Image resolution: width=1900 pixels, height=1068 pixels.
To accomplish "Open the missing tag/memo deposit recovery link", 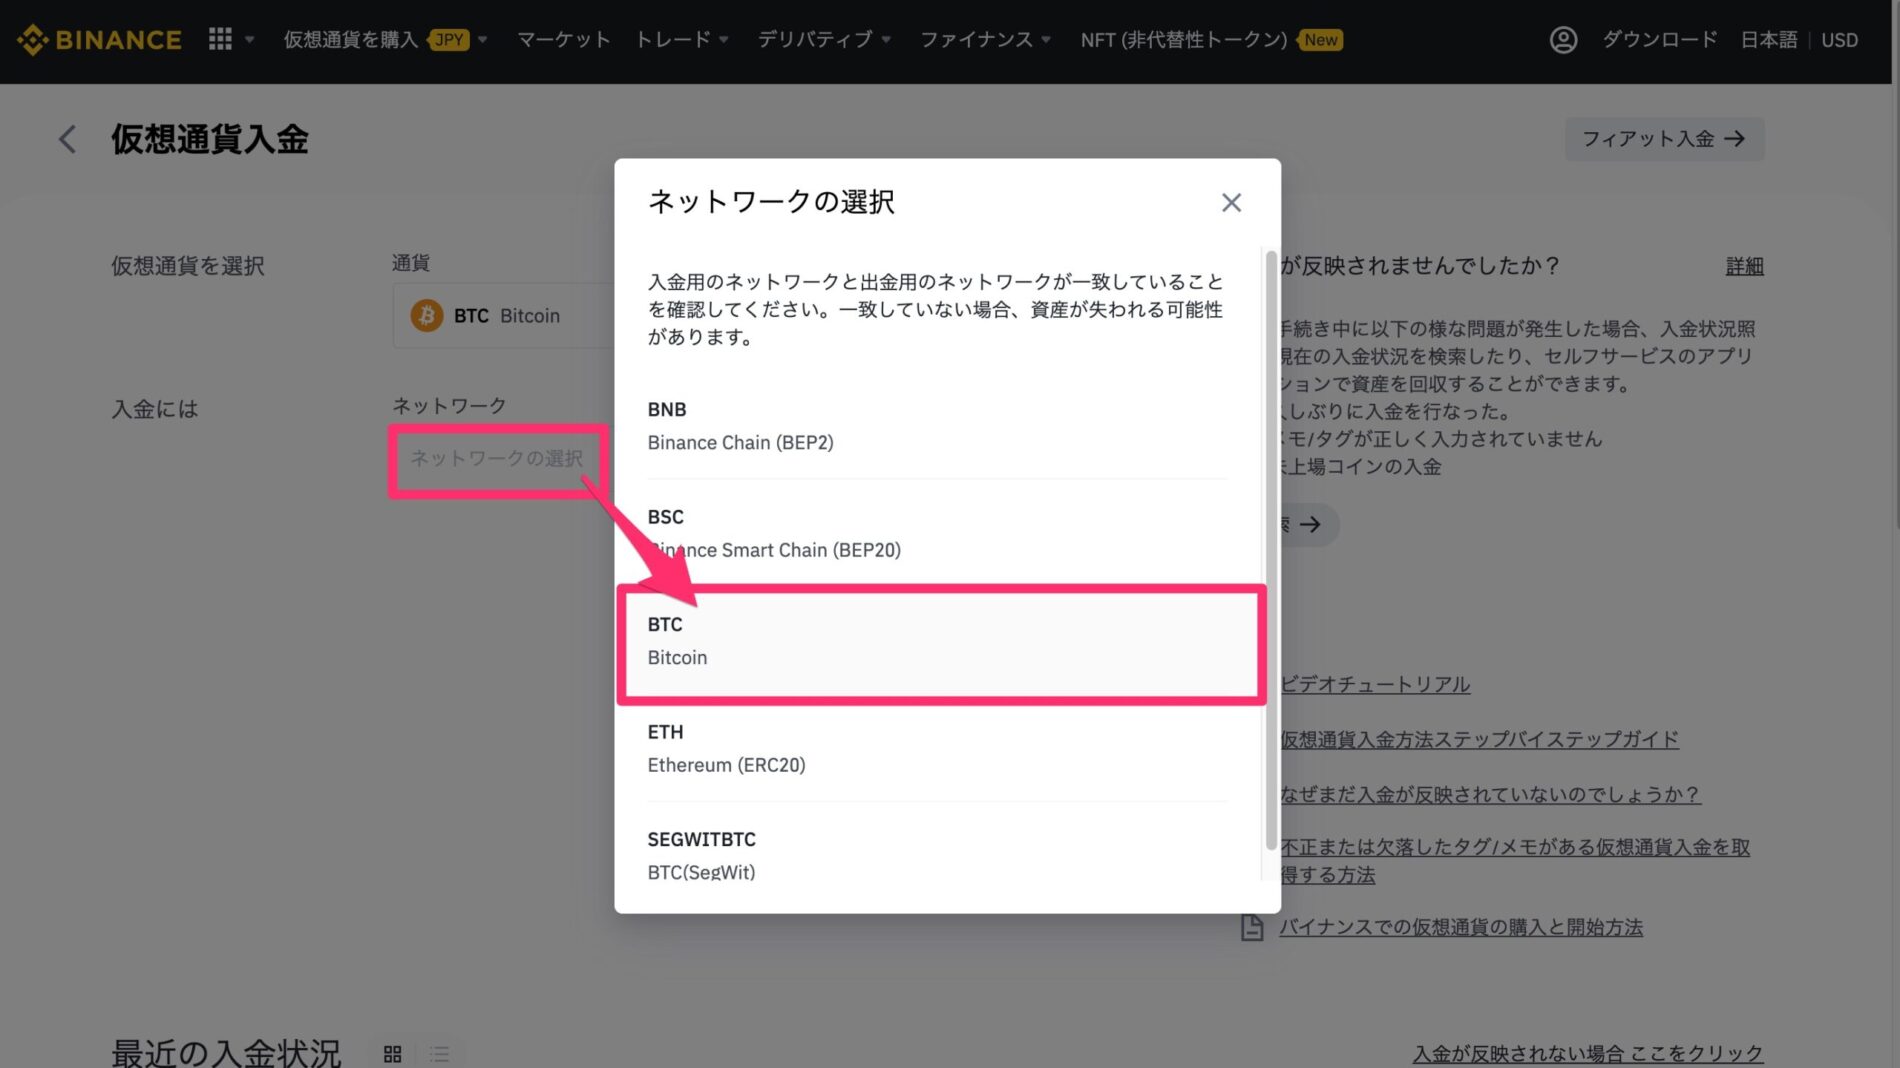I will 1515,860.
